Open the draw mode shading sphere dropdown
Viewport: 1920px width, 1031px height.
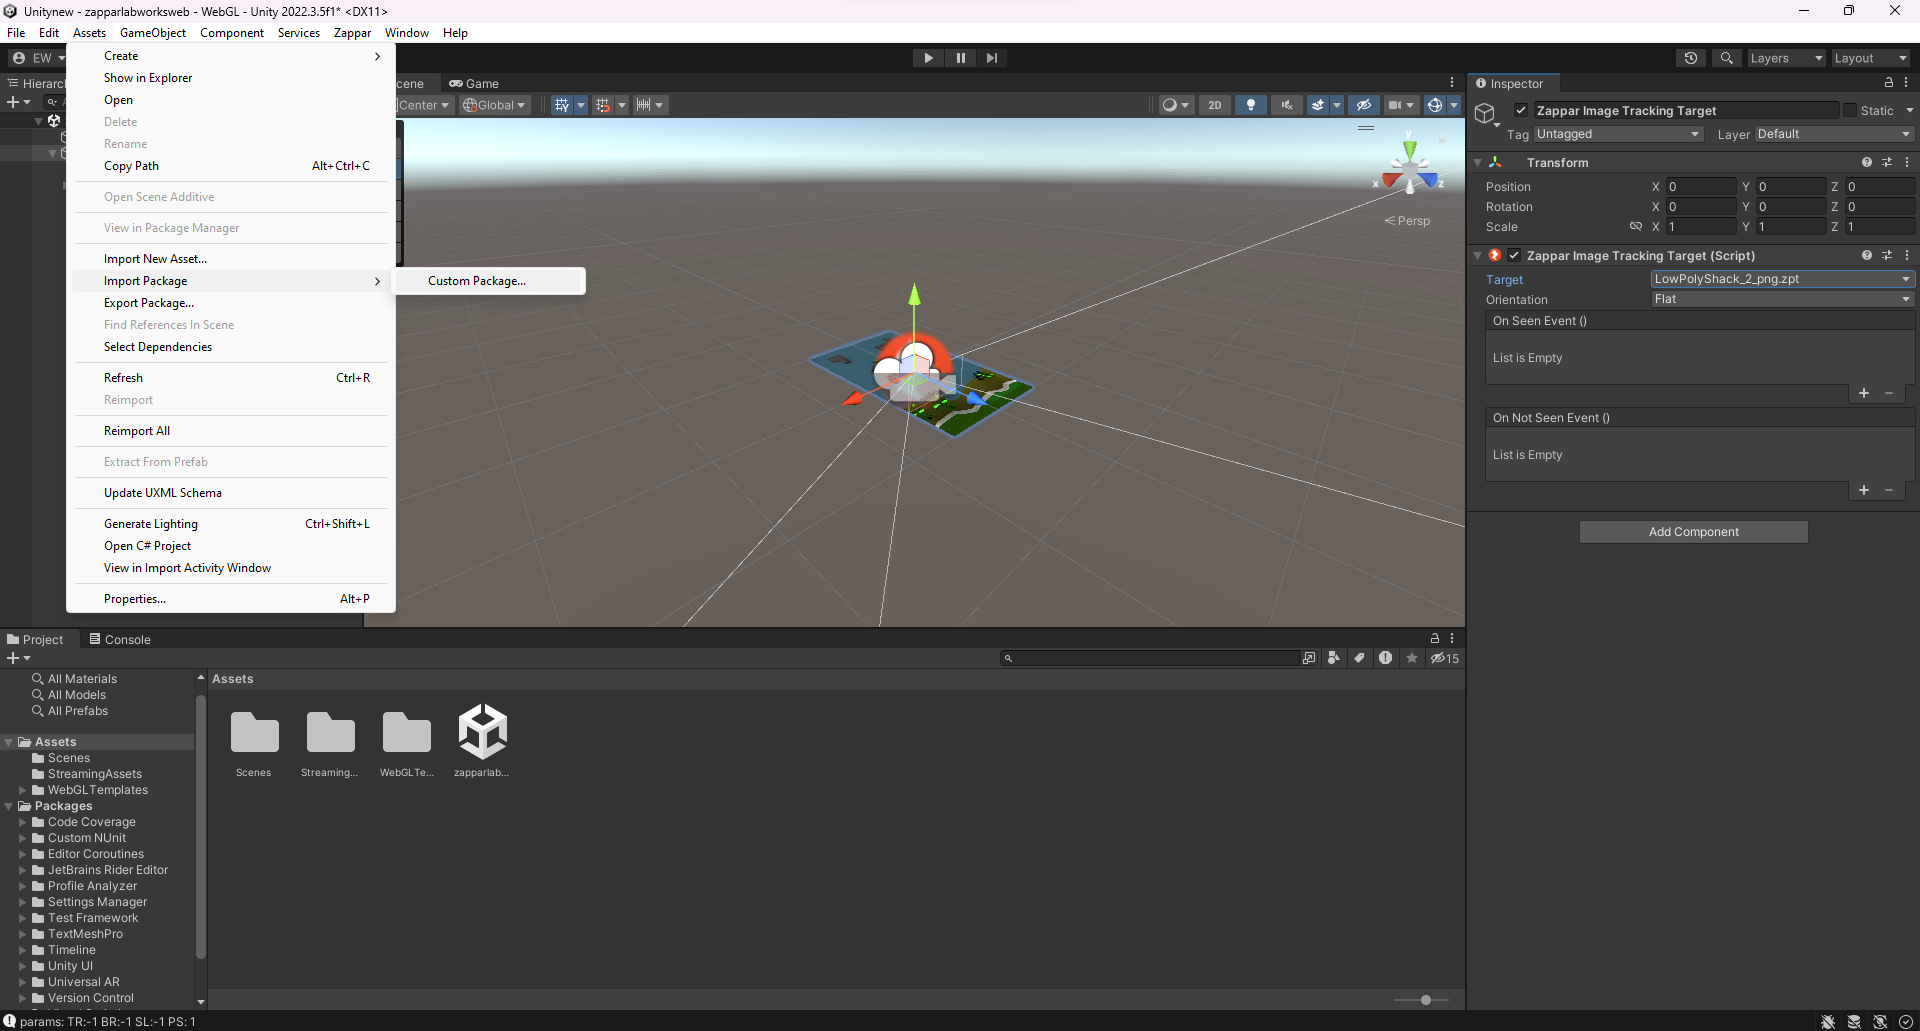pyautogui.click(x=1175, y=105)
